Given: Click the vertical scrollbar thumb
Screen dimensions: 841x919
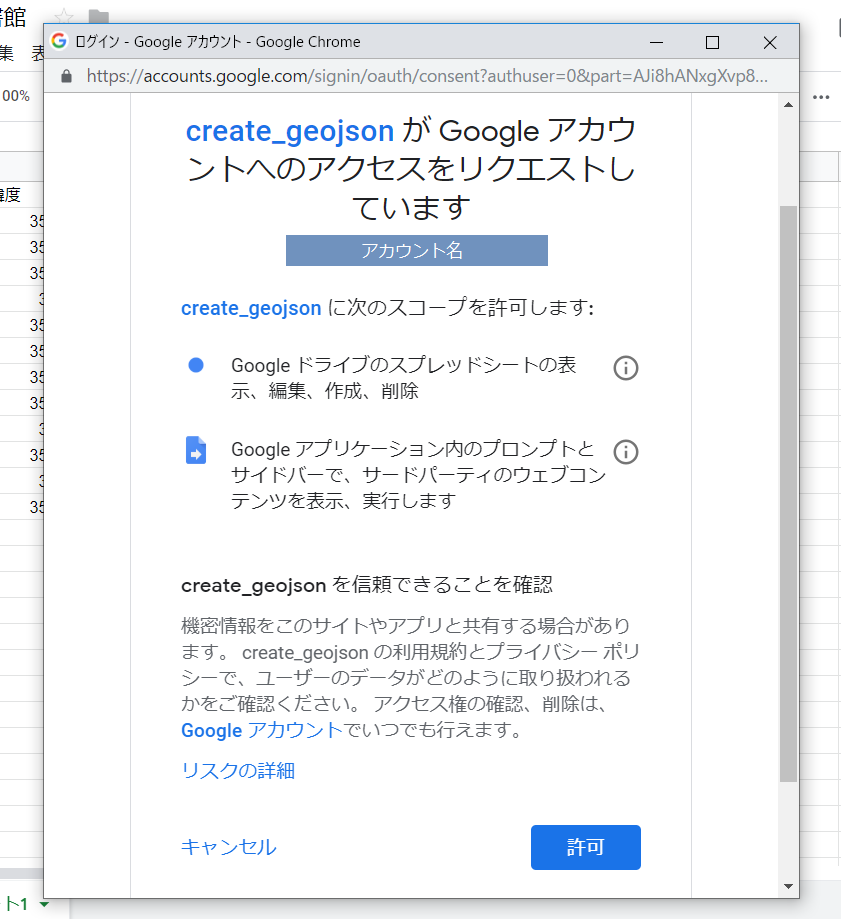Looking at the screenshot, I should pyautogui.click(x=788, y=493).
